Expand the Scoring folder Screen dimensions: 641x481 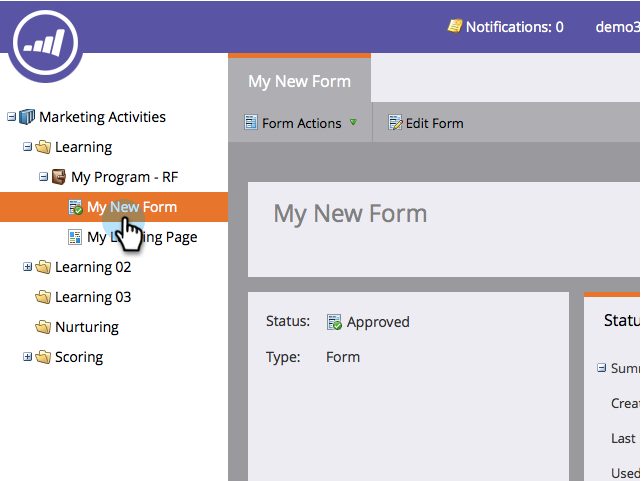pyautogui.click(x=27, y=357)
